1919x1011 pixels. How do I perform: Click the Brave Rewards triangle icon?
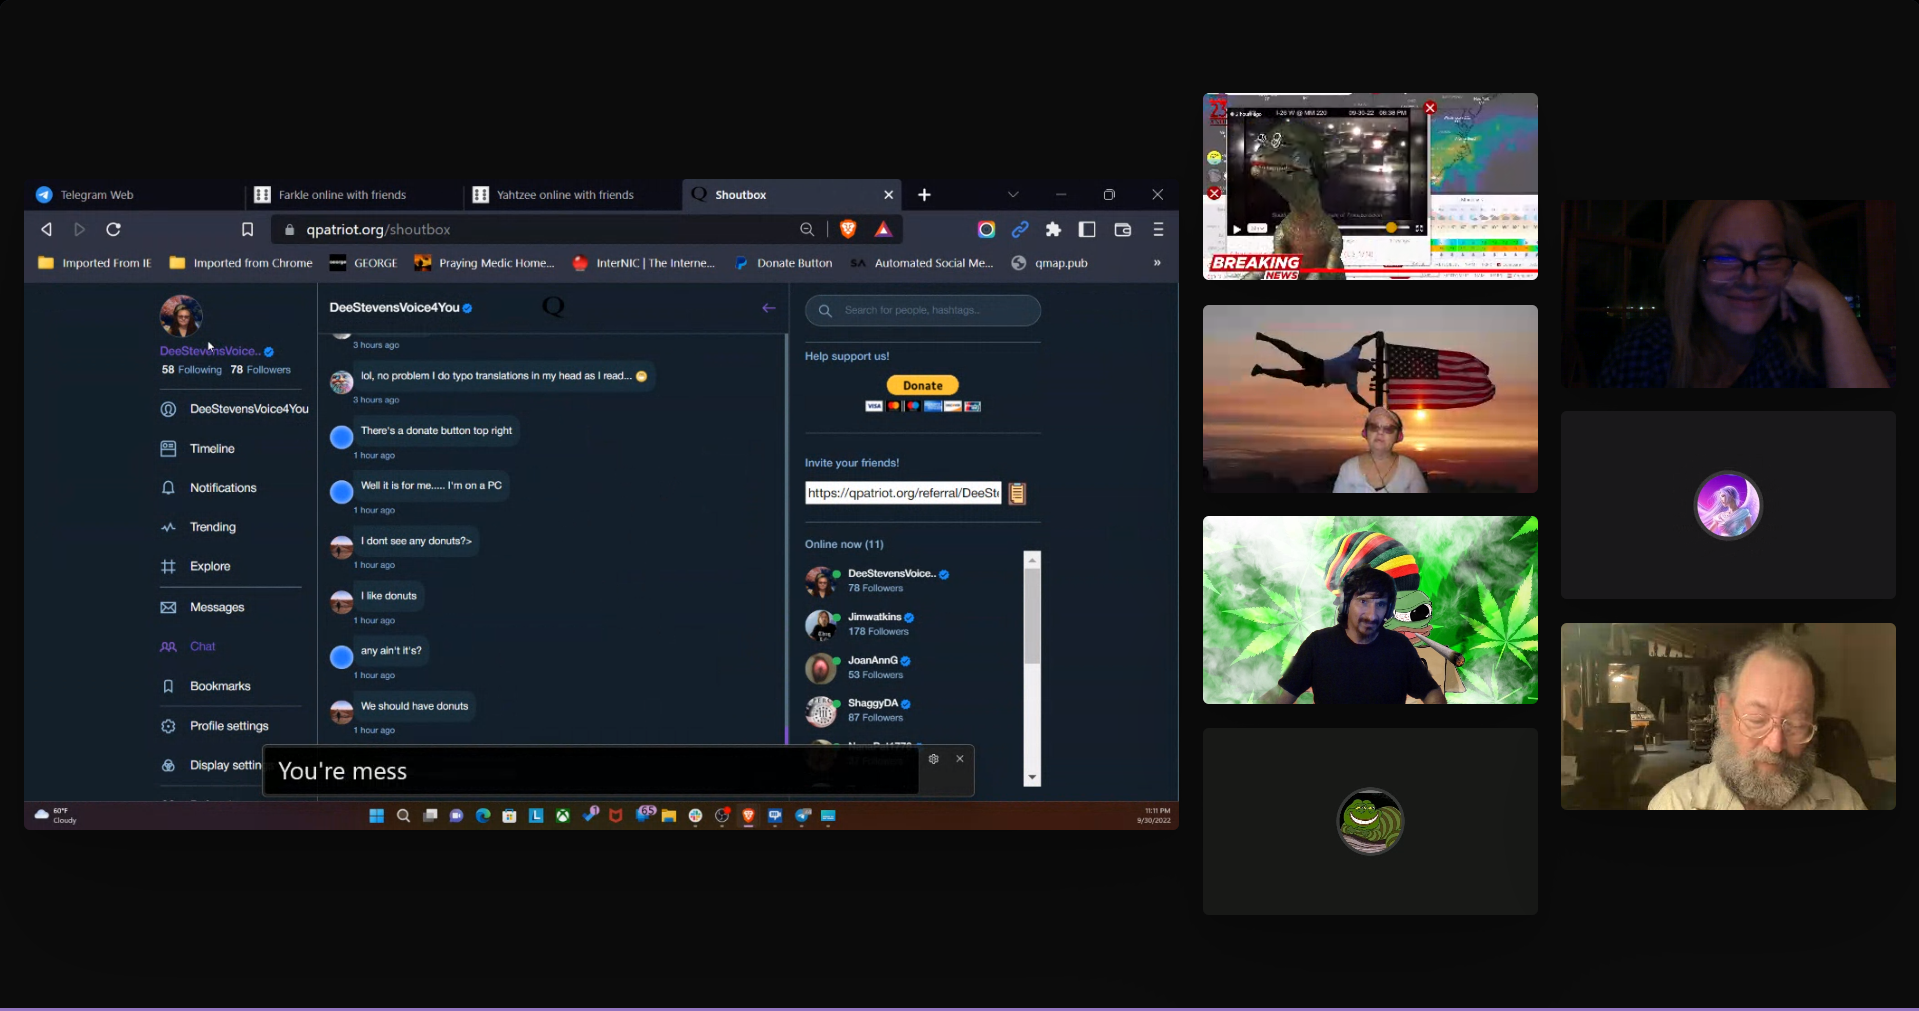click(x=883, y=230)
